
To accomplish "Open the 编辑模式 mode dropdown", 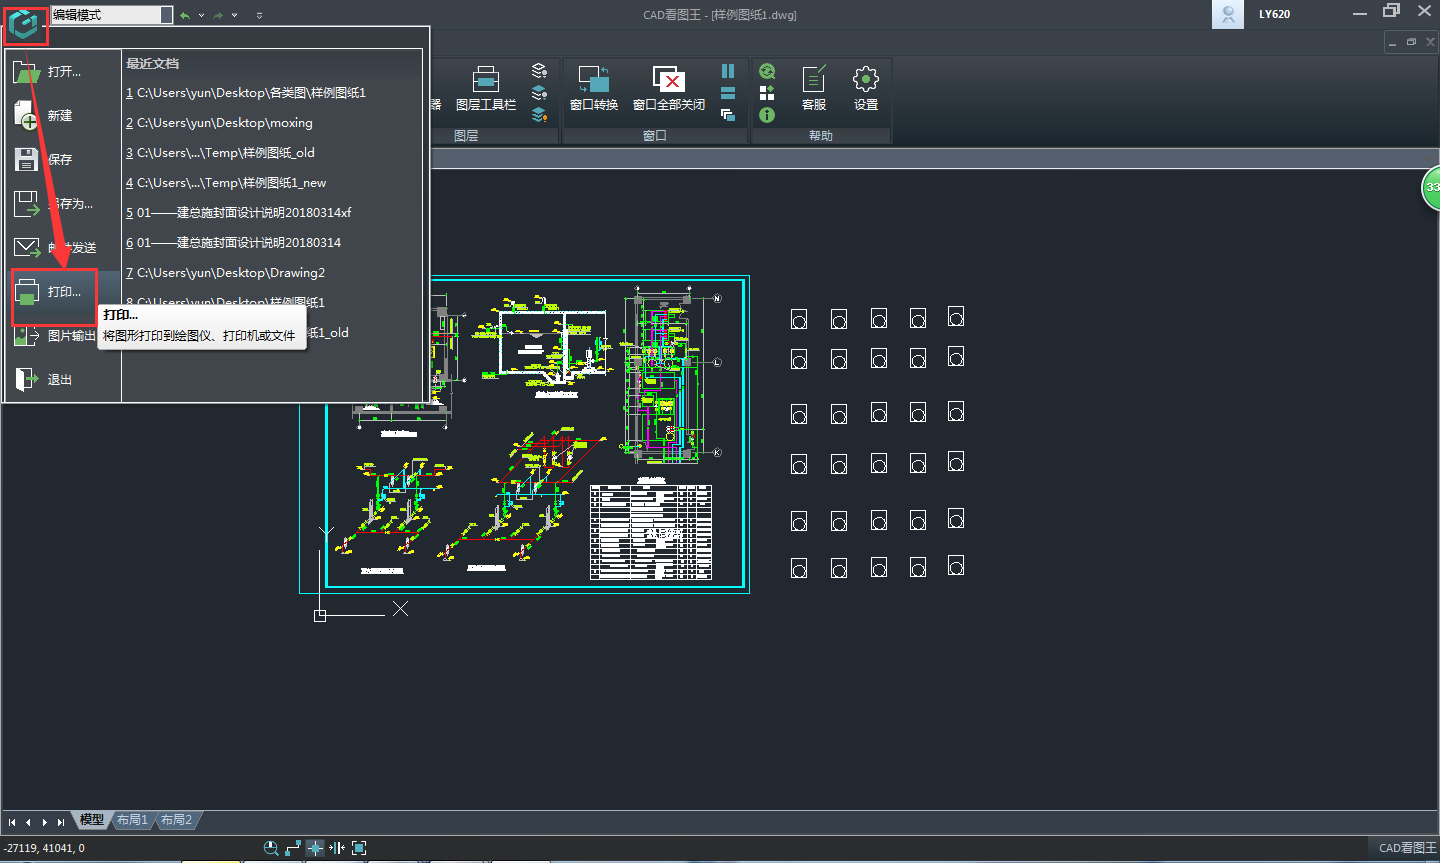I will click(x=166, y=15).
